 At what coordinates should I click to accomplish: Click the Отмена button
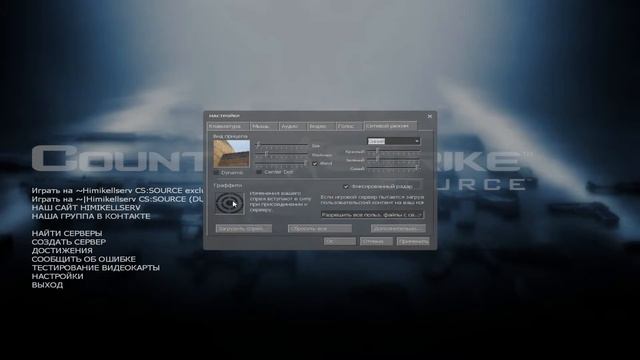[x=376, y=242]
